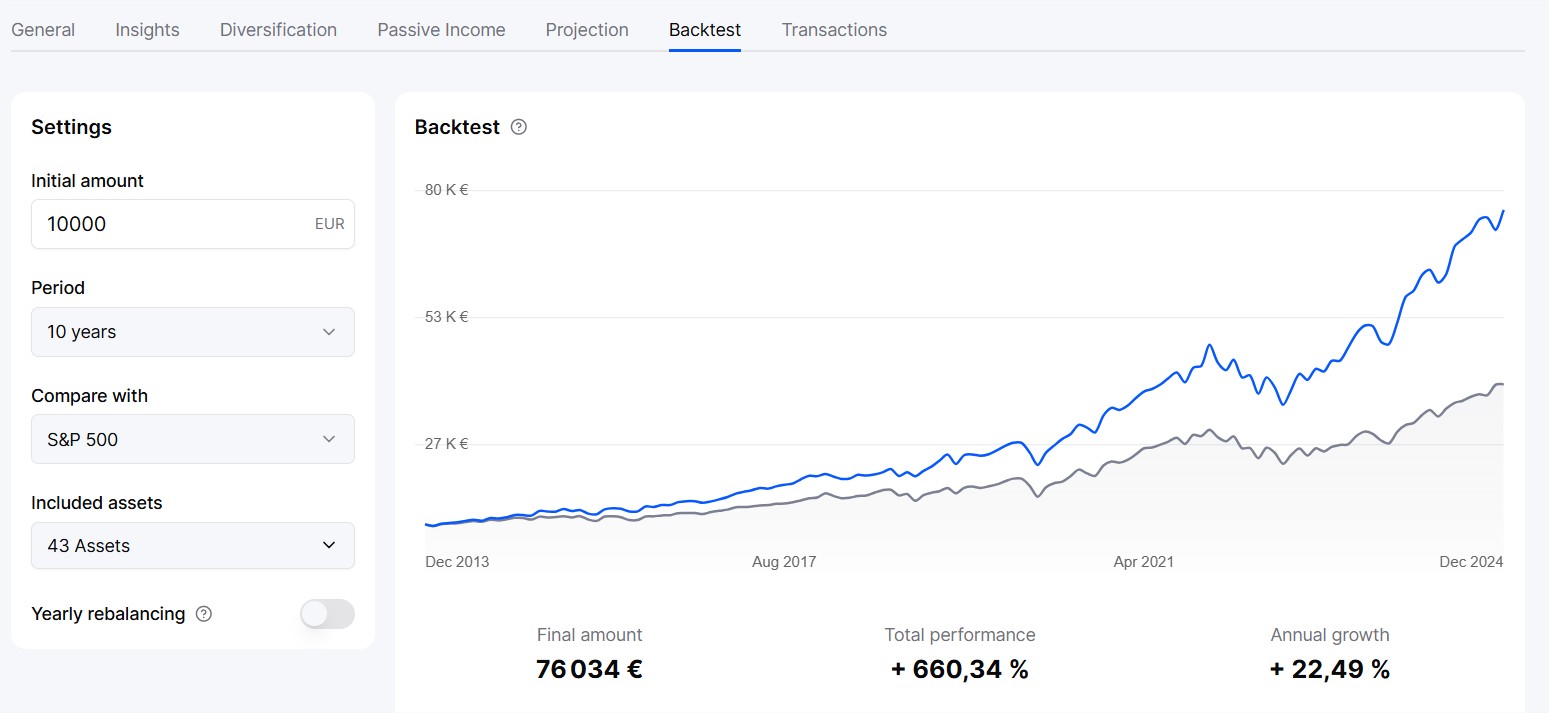Click the 27 K € axis label

(x=446, y=444)
